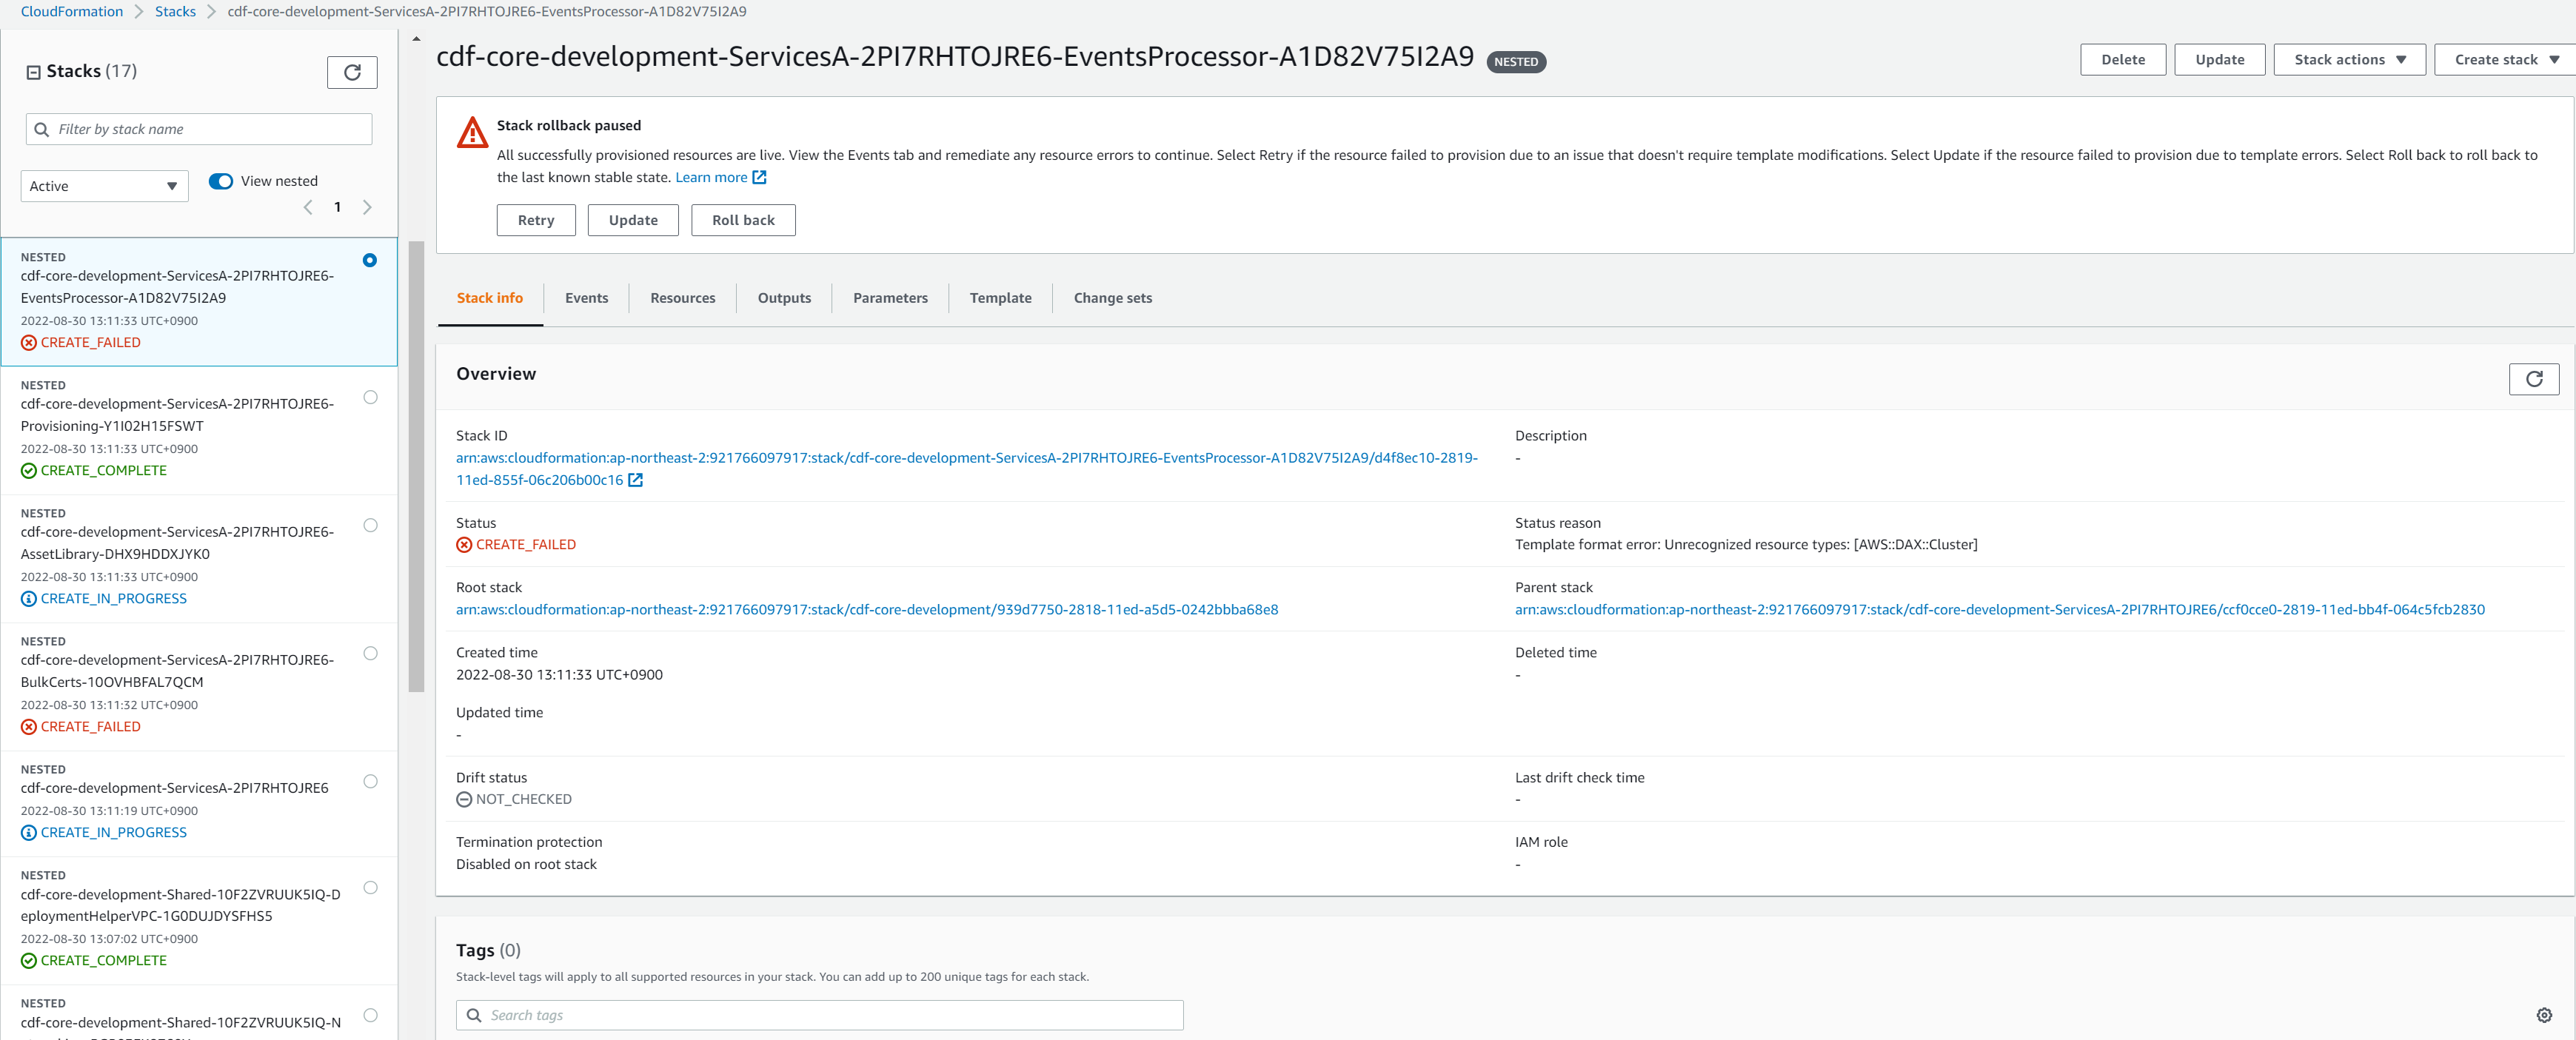
Task: Click the search magnifier in stack filter field
Action: click(x=41, y=129)
